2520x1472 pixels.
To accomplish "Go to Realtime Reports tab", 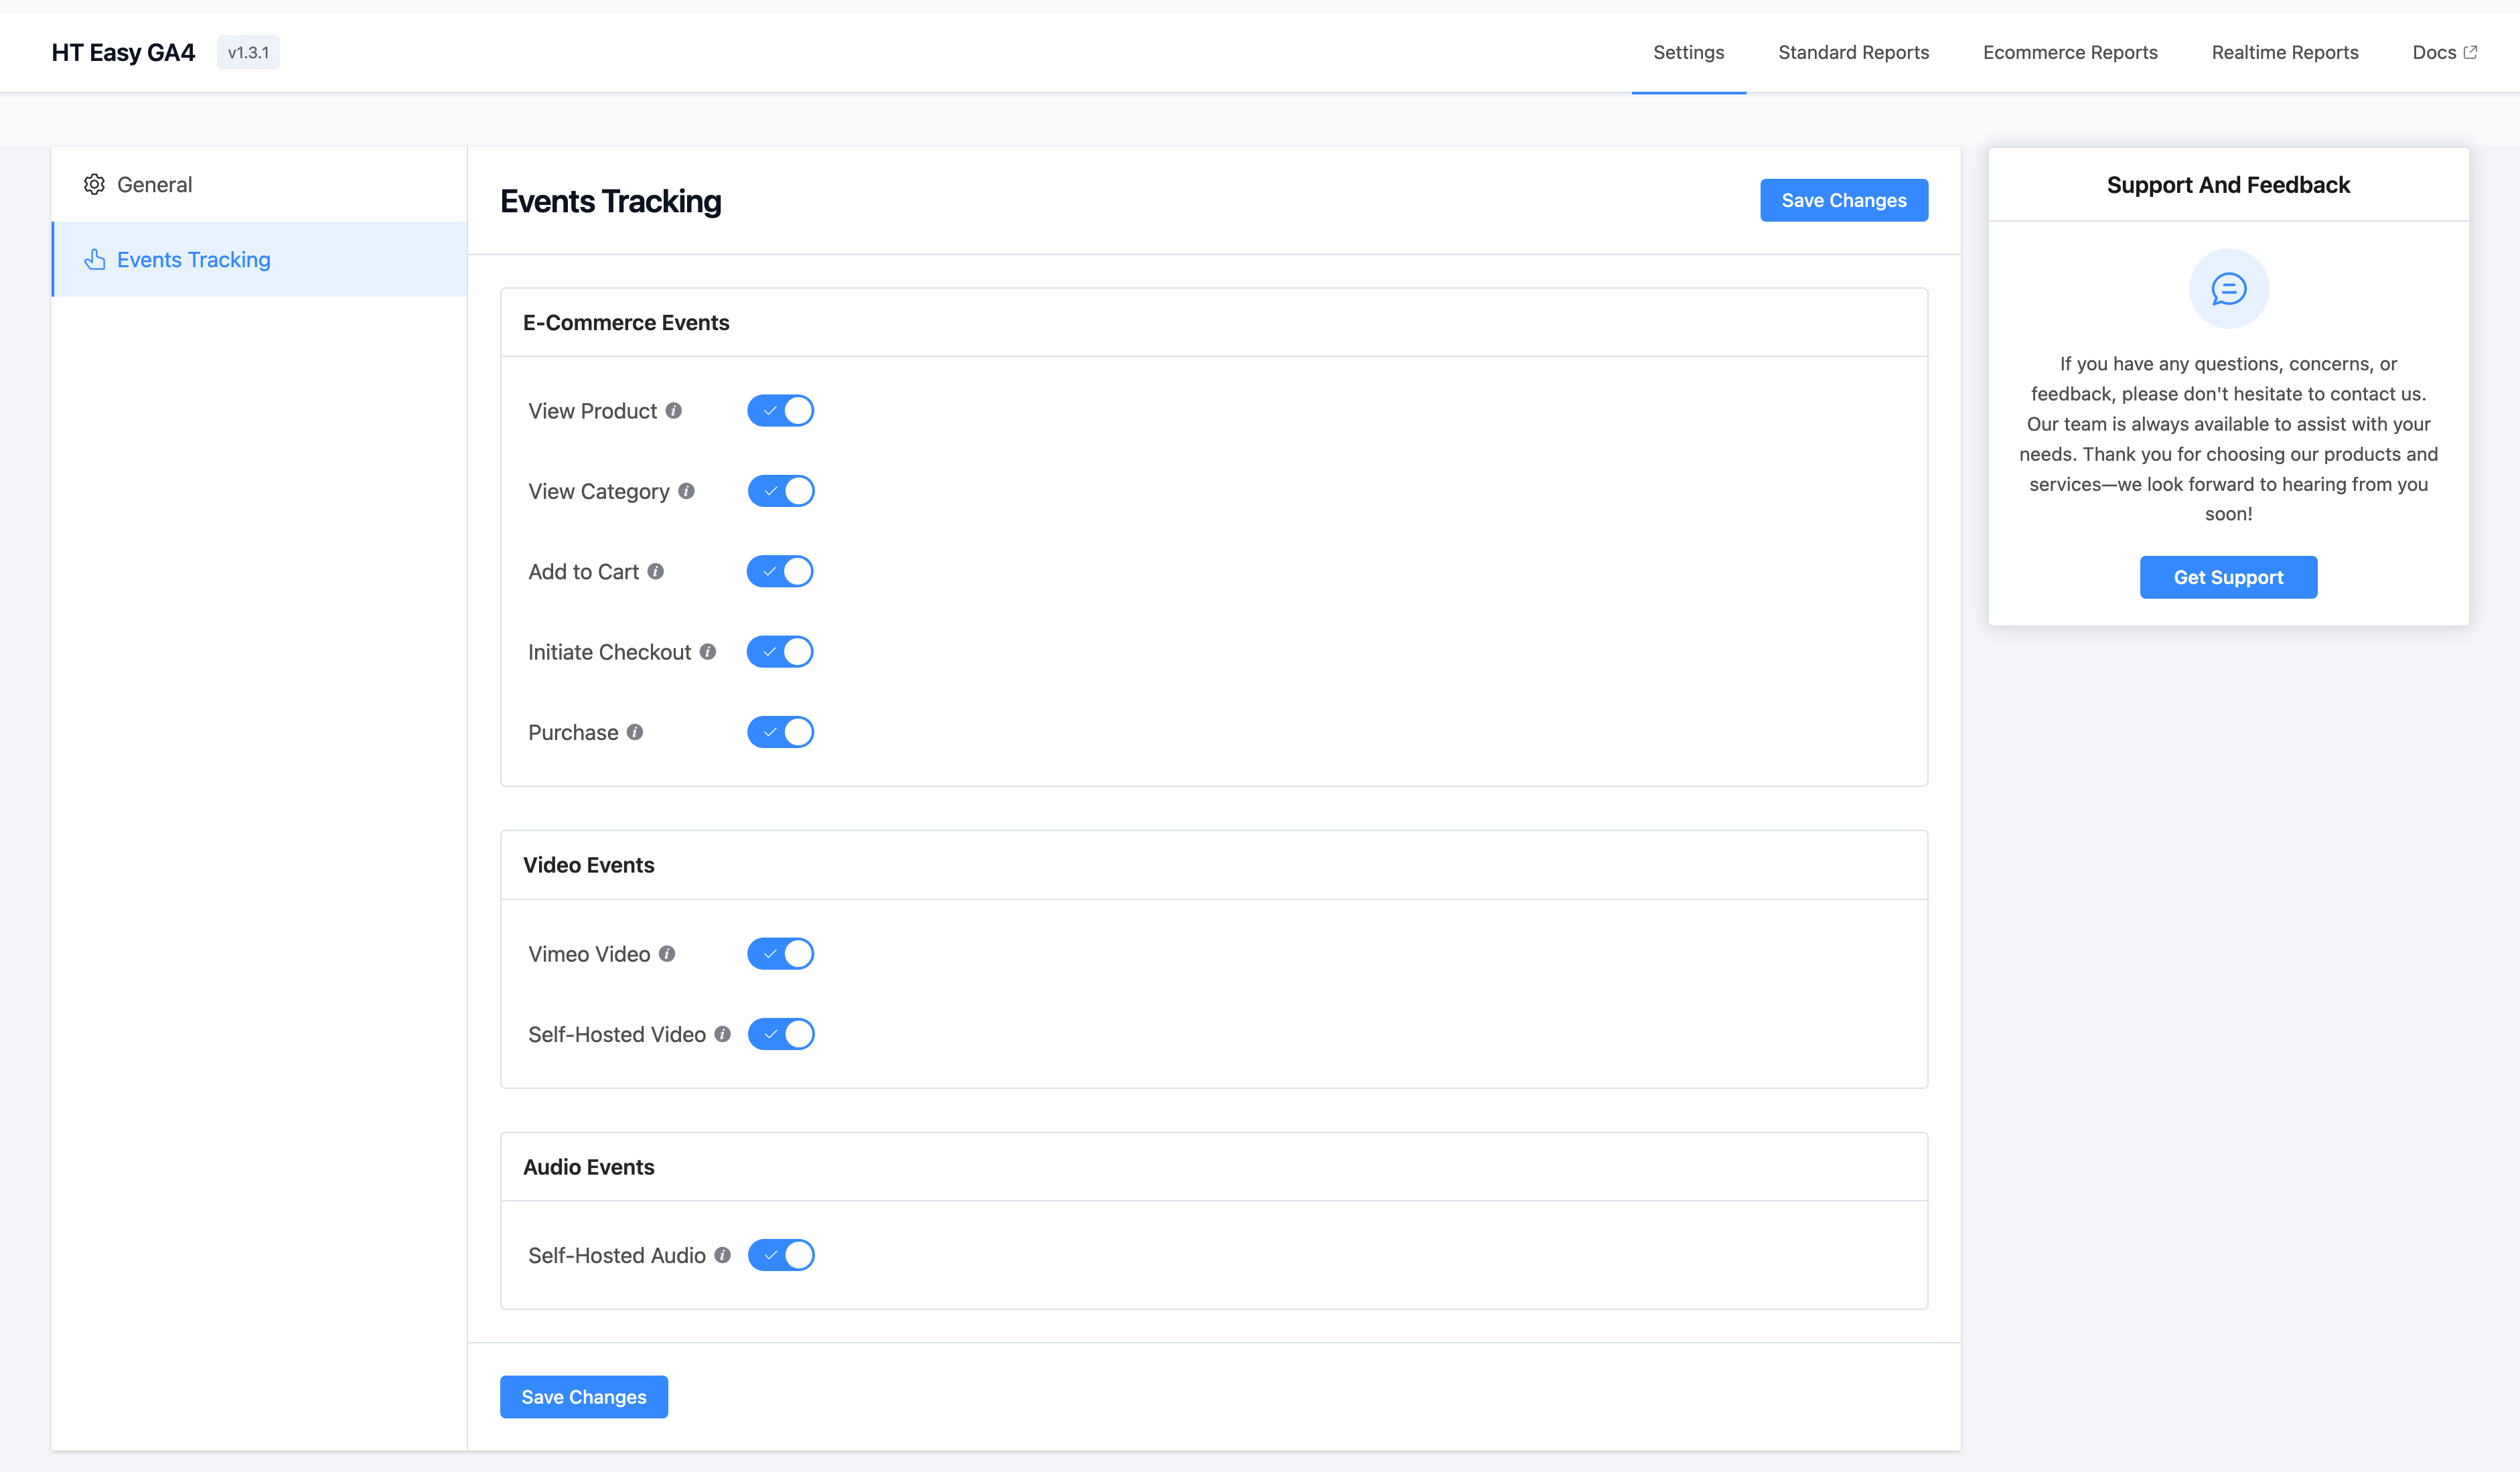I will click(2285, 52).
